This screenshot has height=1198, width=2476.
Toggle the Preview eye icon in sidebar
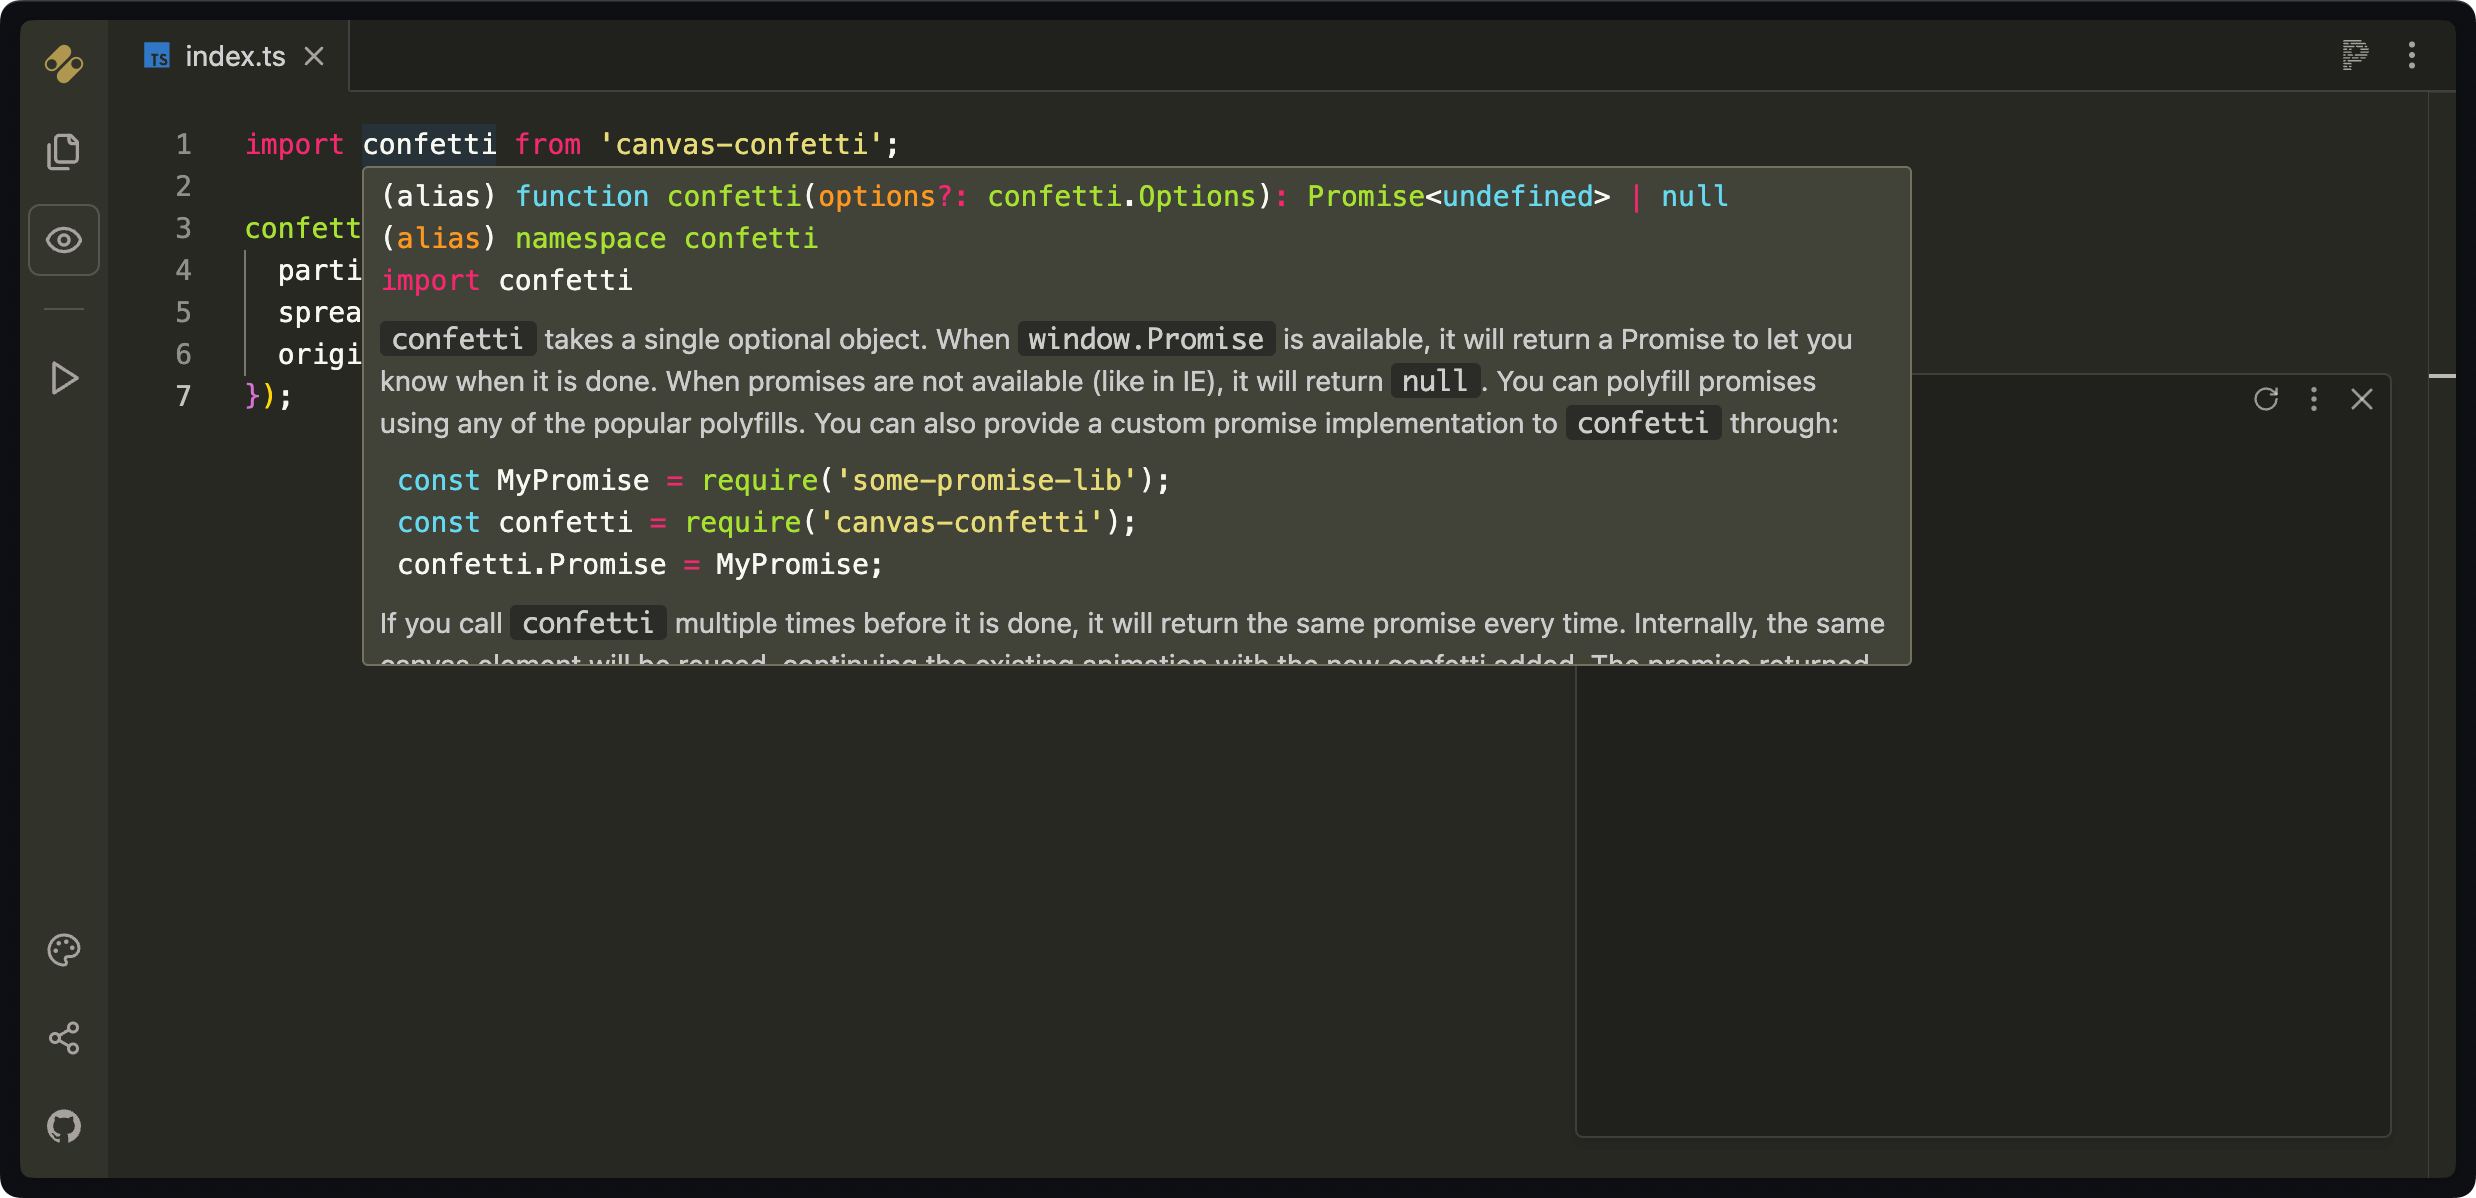click(x=65, y=240)
